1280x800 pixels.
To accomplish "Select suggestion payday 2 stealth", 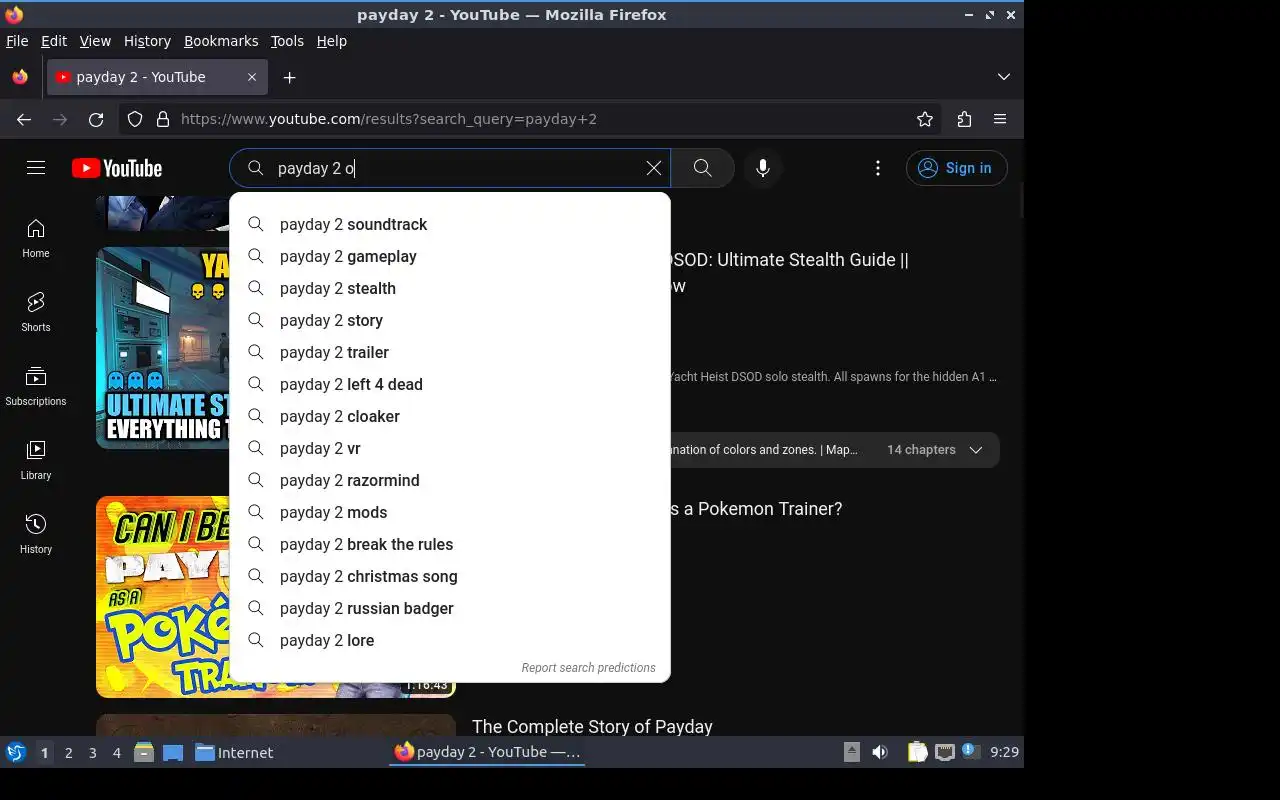I will (450, 288).
